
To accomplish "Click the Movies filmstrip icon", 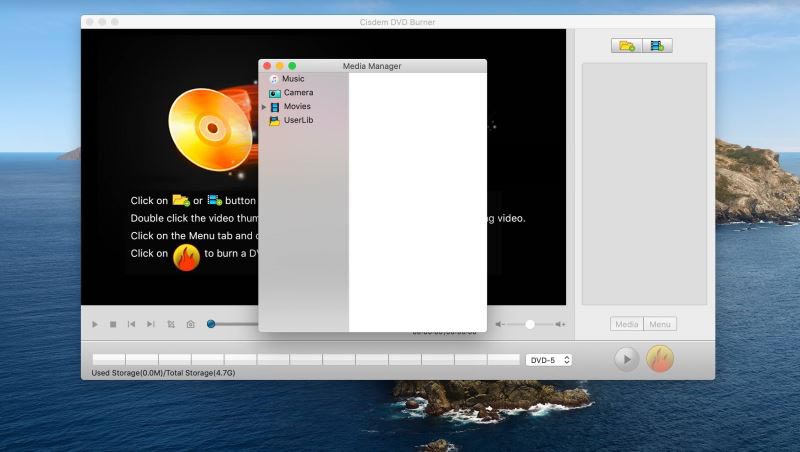I will point(274,107).
